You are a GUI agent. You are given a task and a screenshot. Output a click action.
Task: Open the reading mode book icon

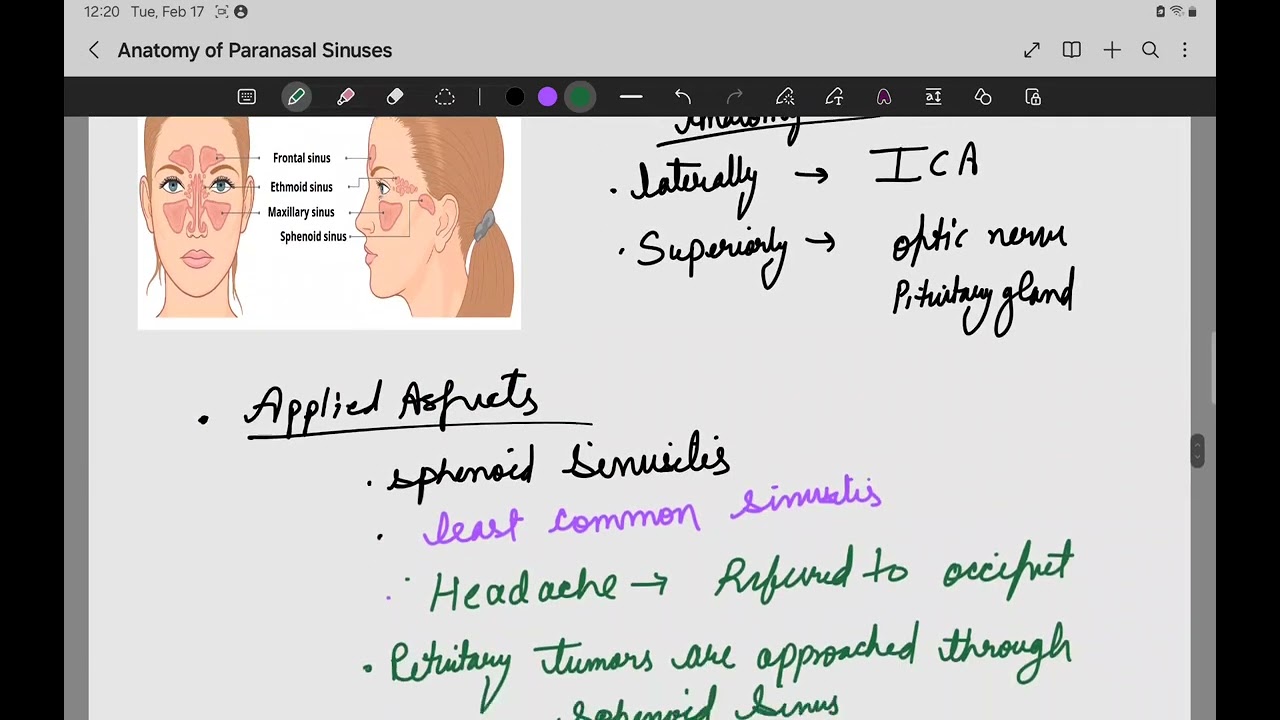point(1072,50)
